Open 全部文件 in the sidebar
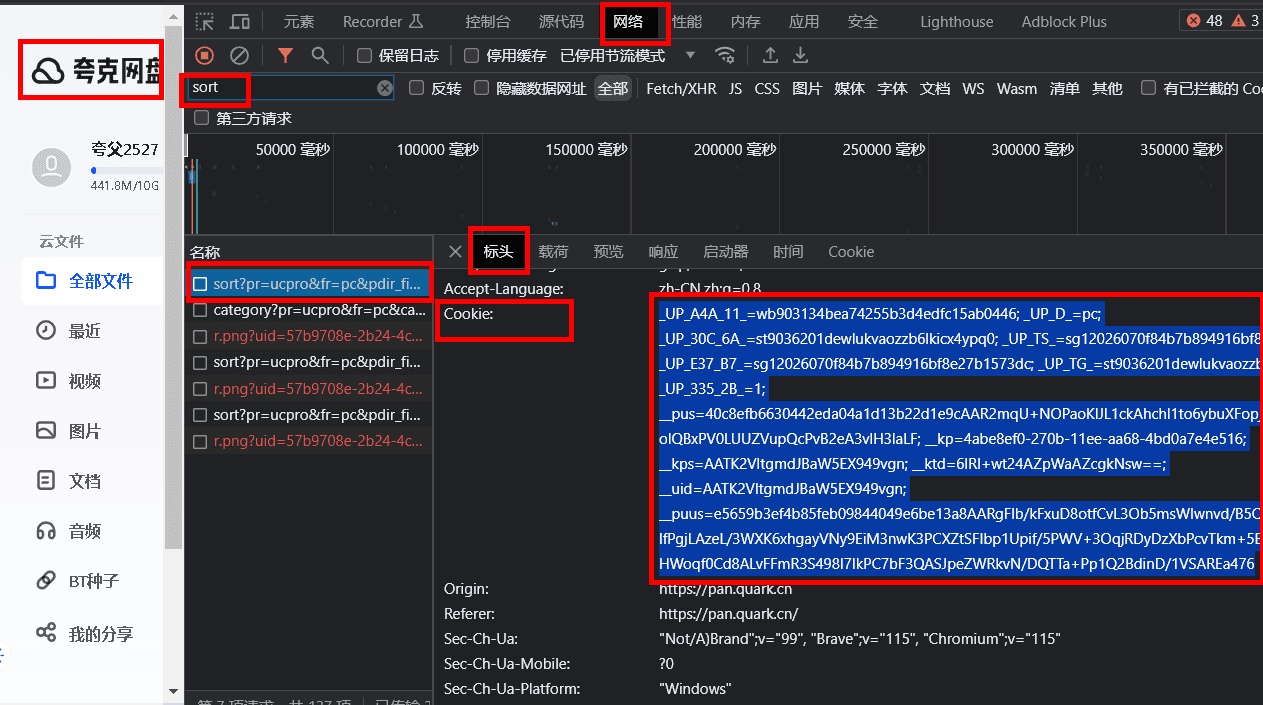Image resolution: width=1263 pixels, height=705 pixels. pyautogui.click(x=100, y=281)
